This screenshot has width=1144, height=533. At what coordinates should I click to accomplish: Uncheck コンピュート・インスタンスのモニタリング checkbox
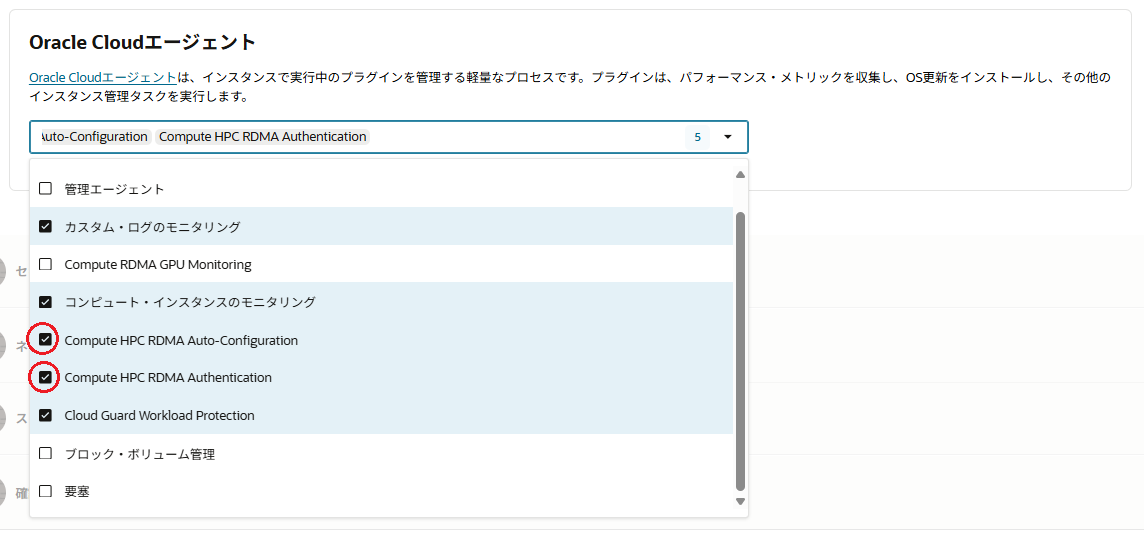(45, 302)
